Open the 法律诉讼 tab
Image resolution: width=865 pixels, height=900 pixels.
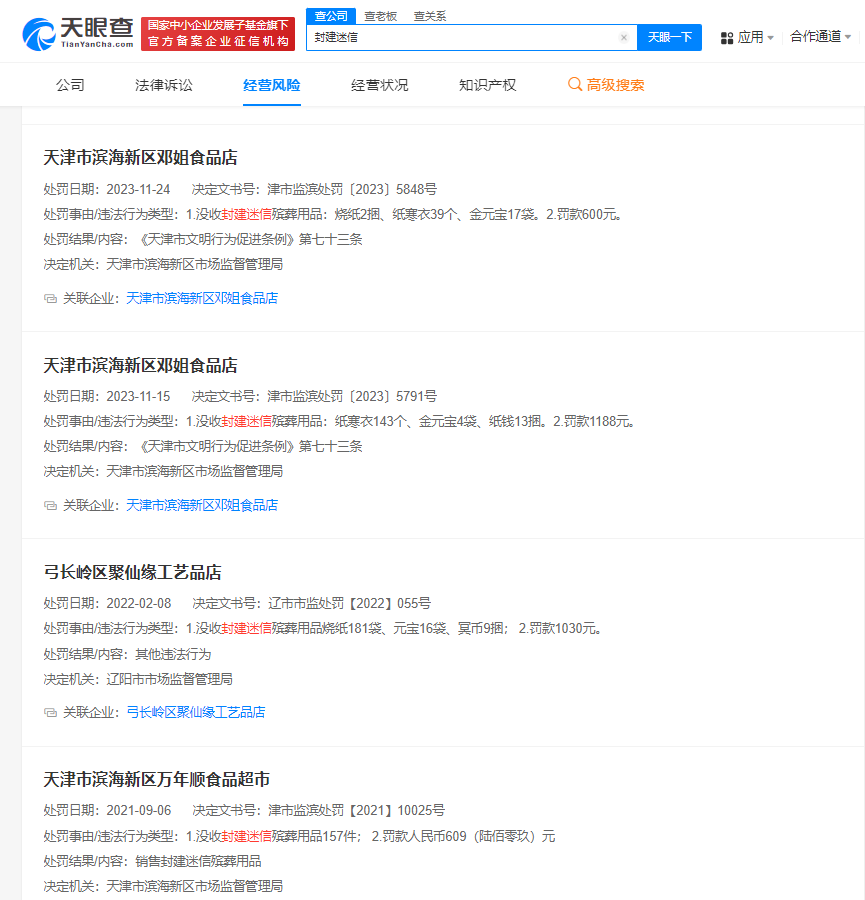tap(164, 85)
